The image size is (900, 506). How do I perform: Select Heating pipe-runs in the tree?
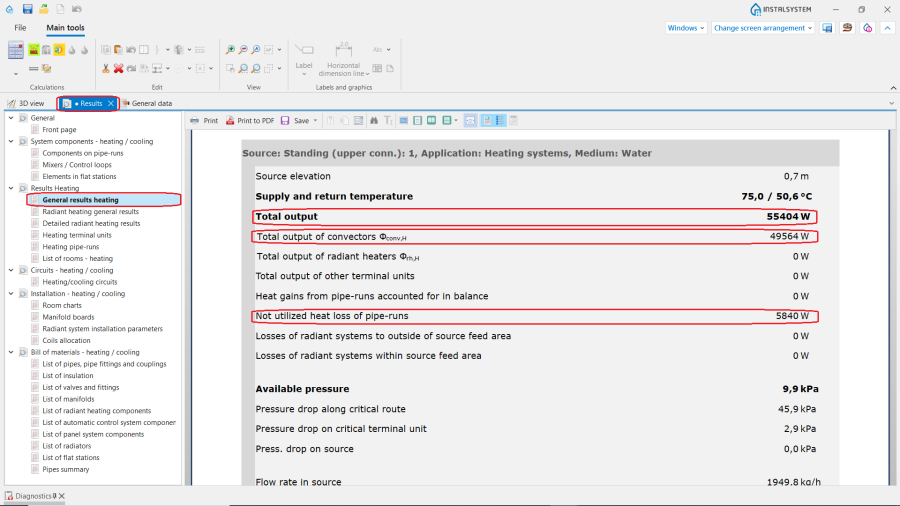[x=71, y=247]
